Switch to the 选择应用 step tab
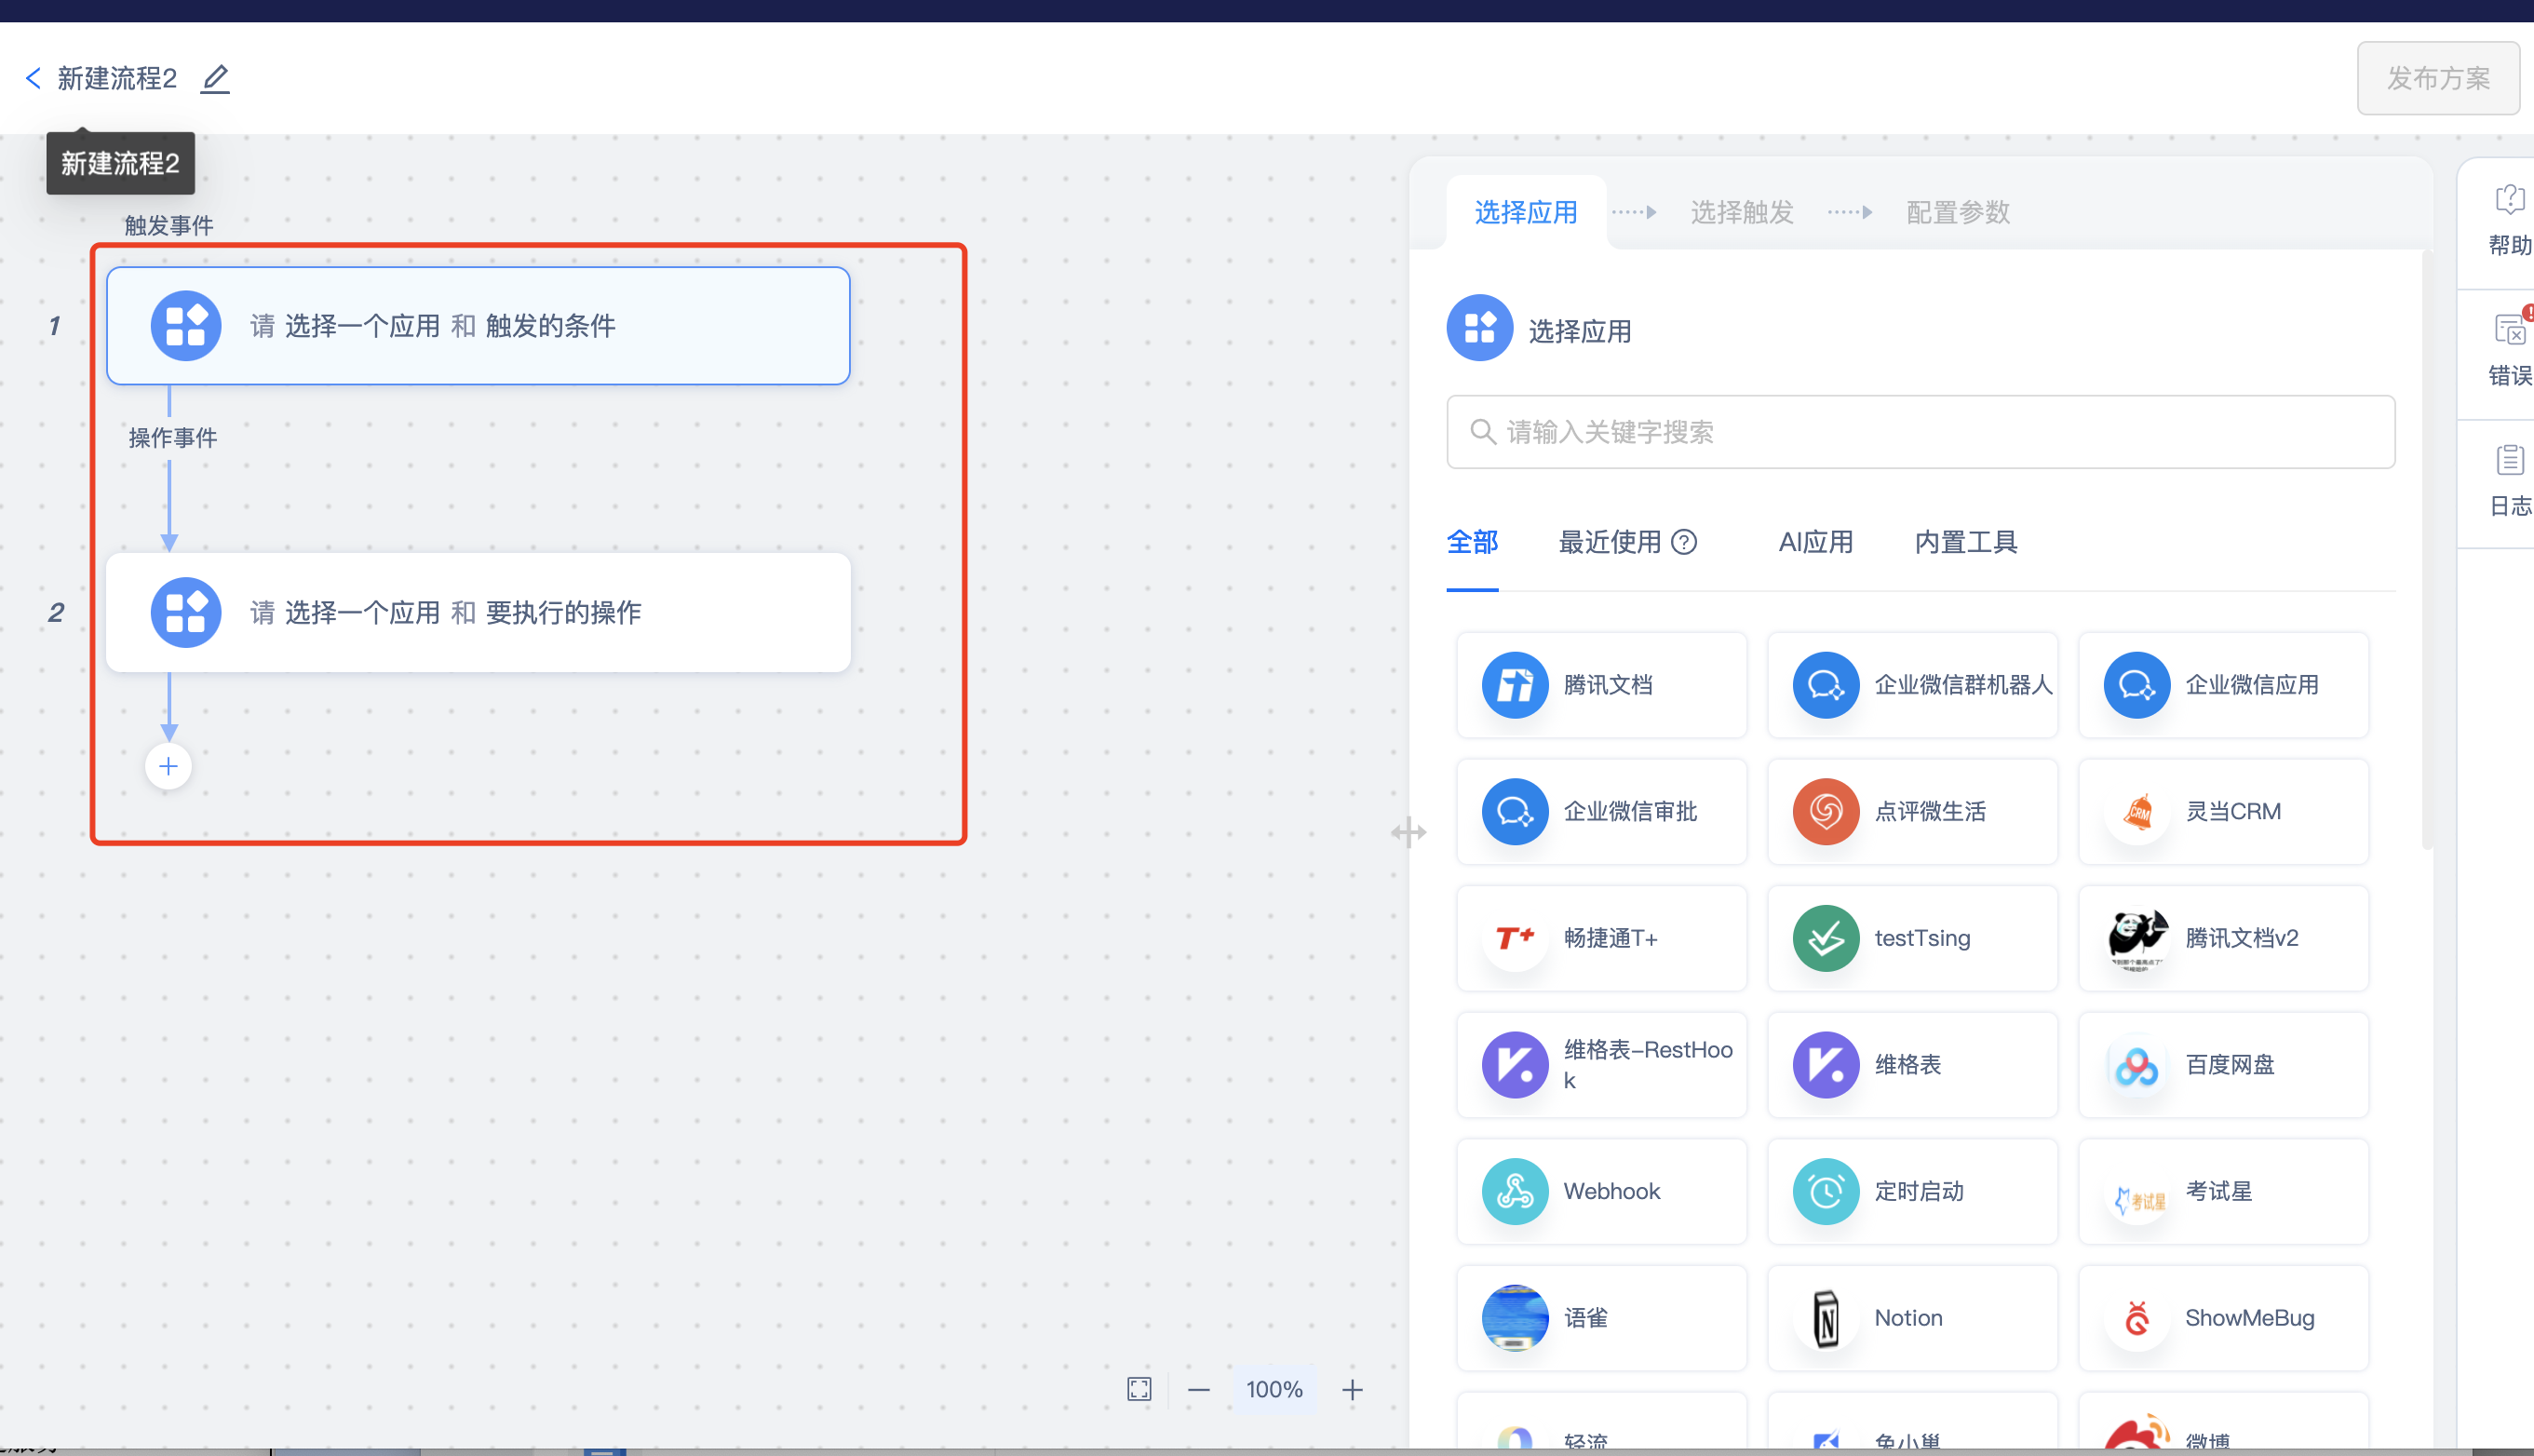Screen dimensions: 2534x1456 (1526, 212)
